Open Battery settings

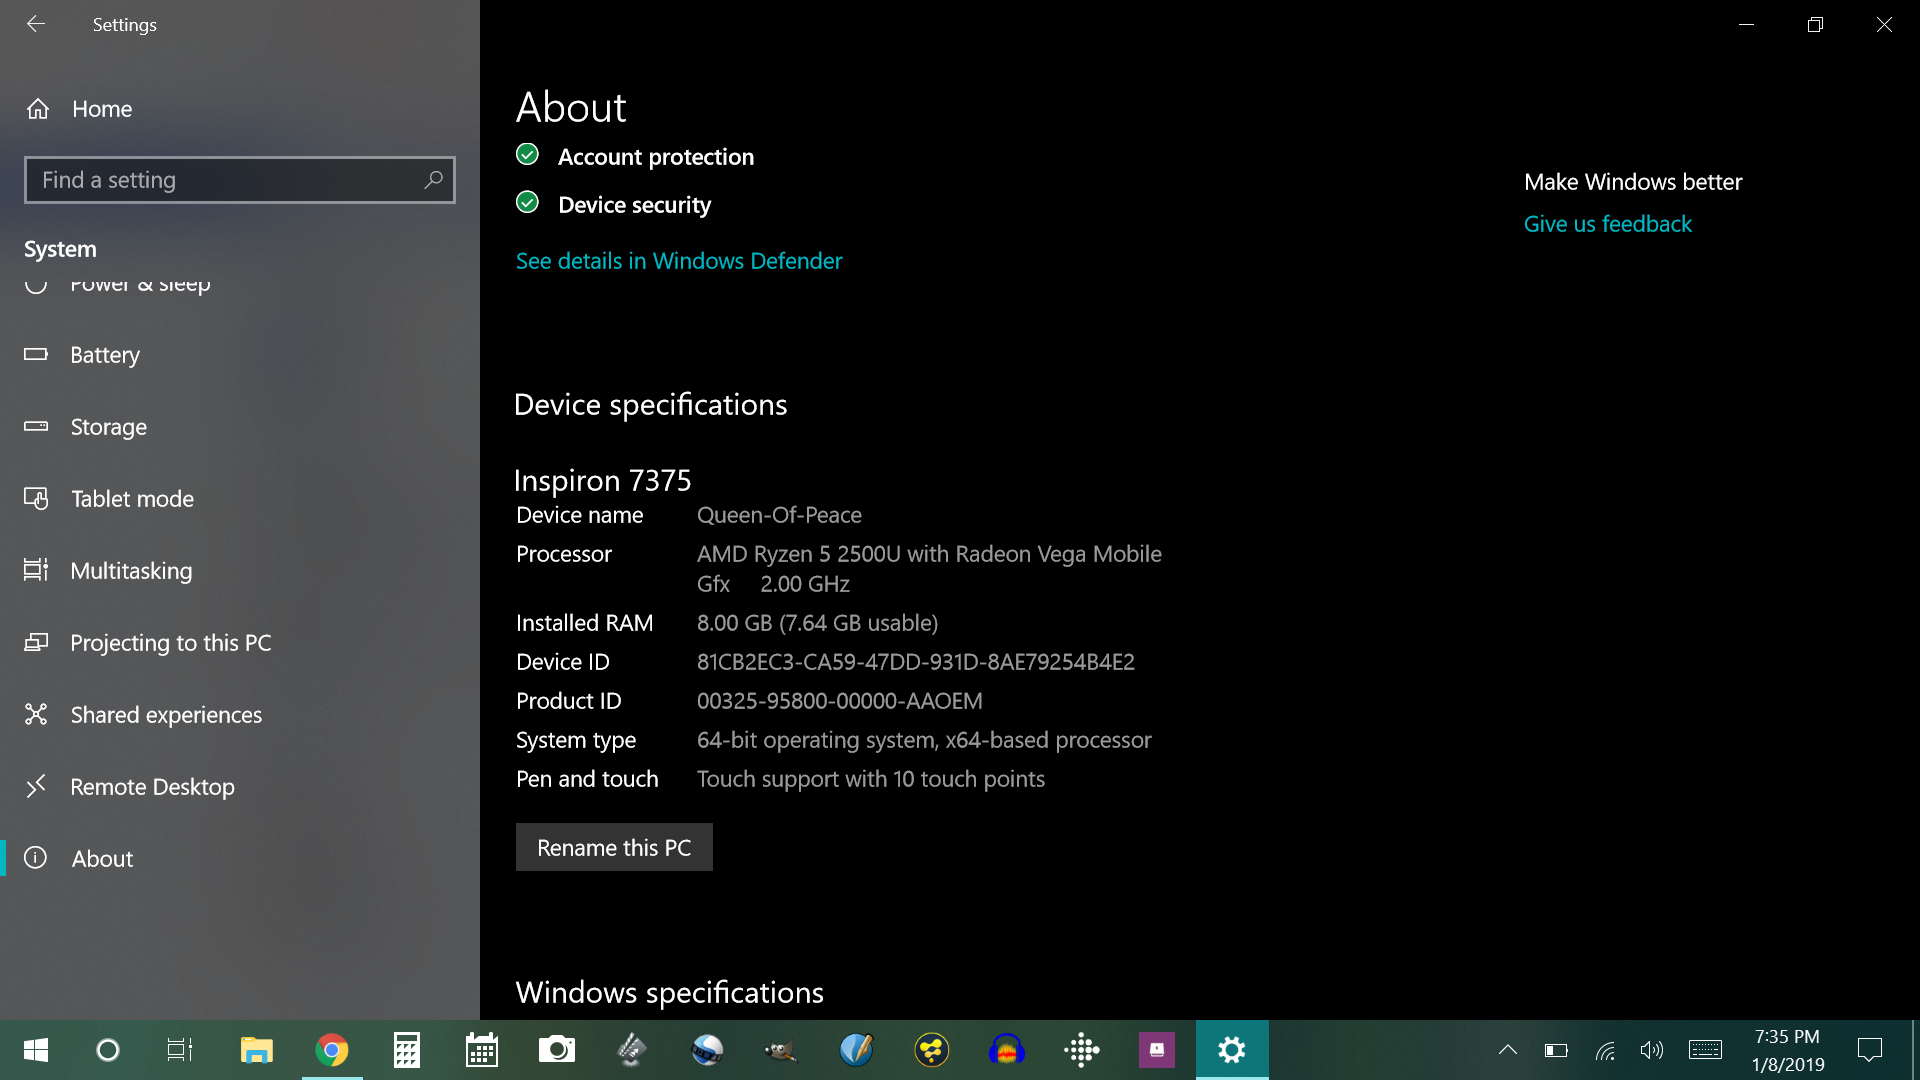pyautogui.click(x=105, y=355)
